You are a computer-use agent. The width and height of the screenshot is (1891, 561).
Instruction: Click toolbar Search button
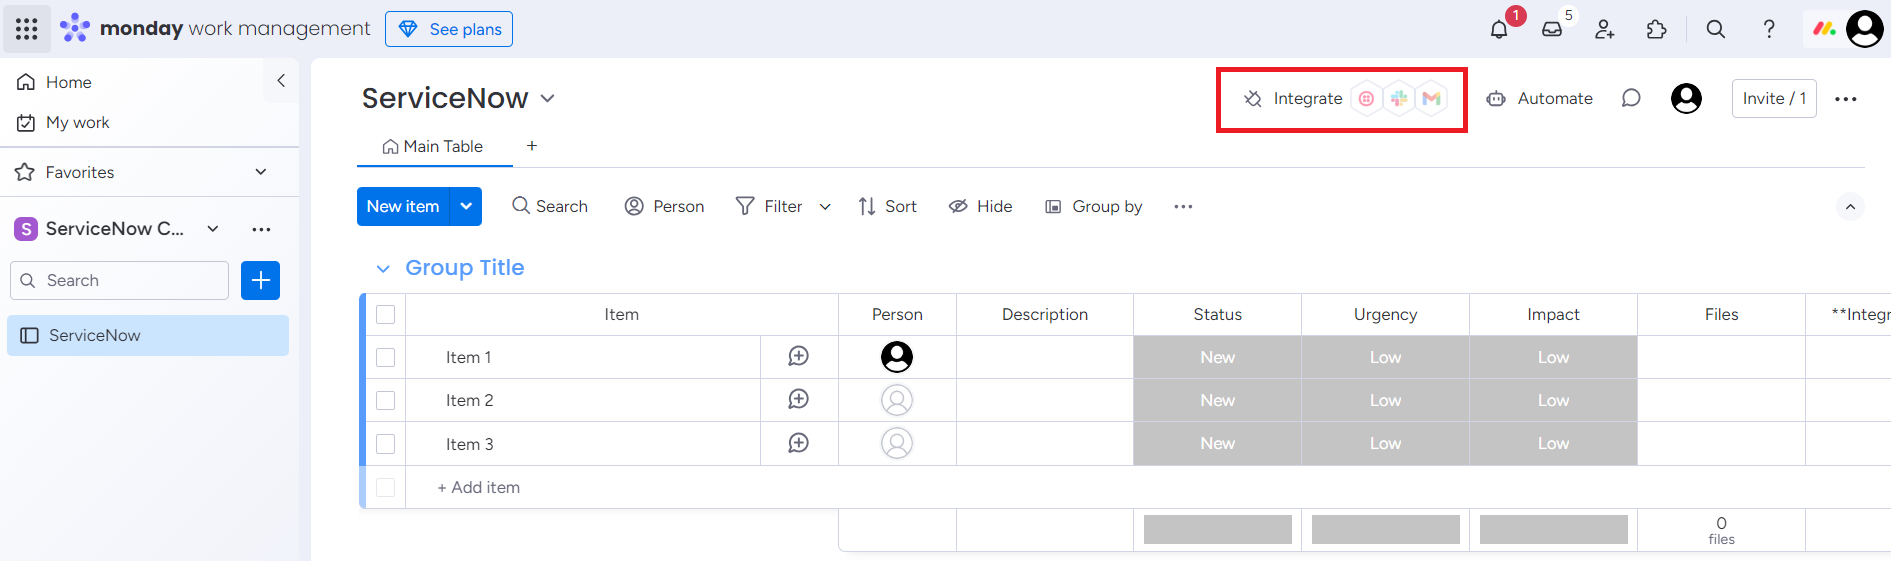click(549, 206)
